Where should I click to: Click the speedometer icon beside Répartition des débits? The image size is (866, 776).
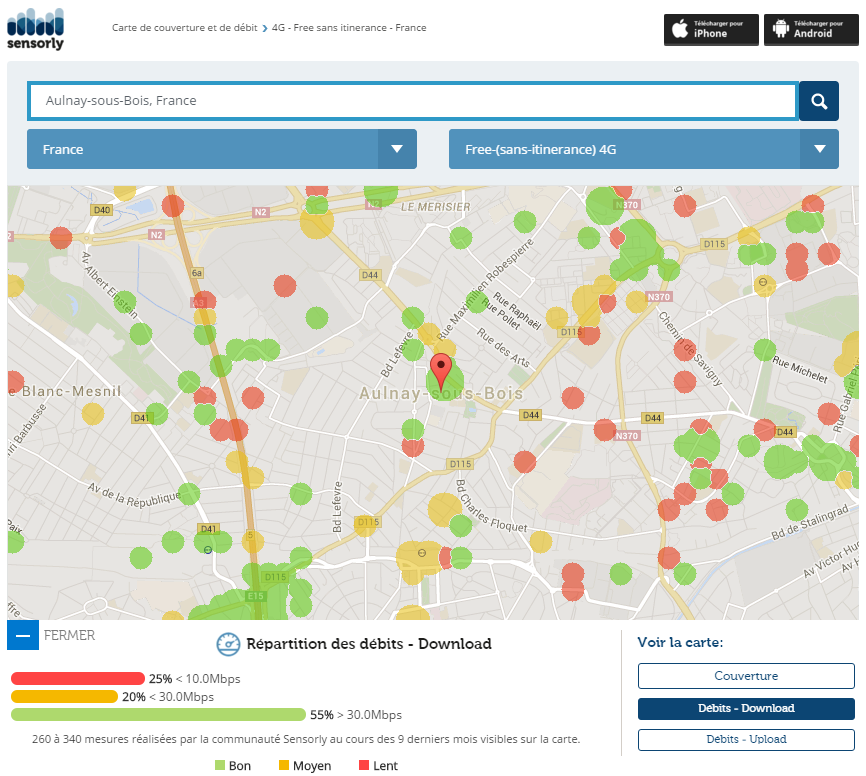point(228,644)
